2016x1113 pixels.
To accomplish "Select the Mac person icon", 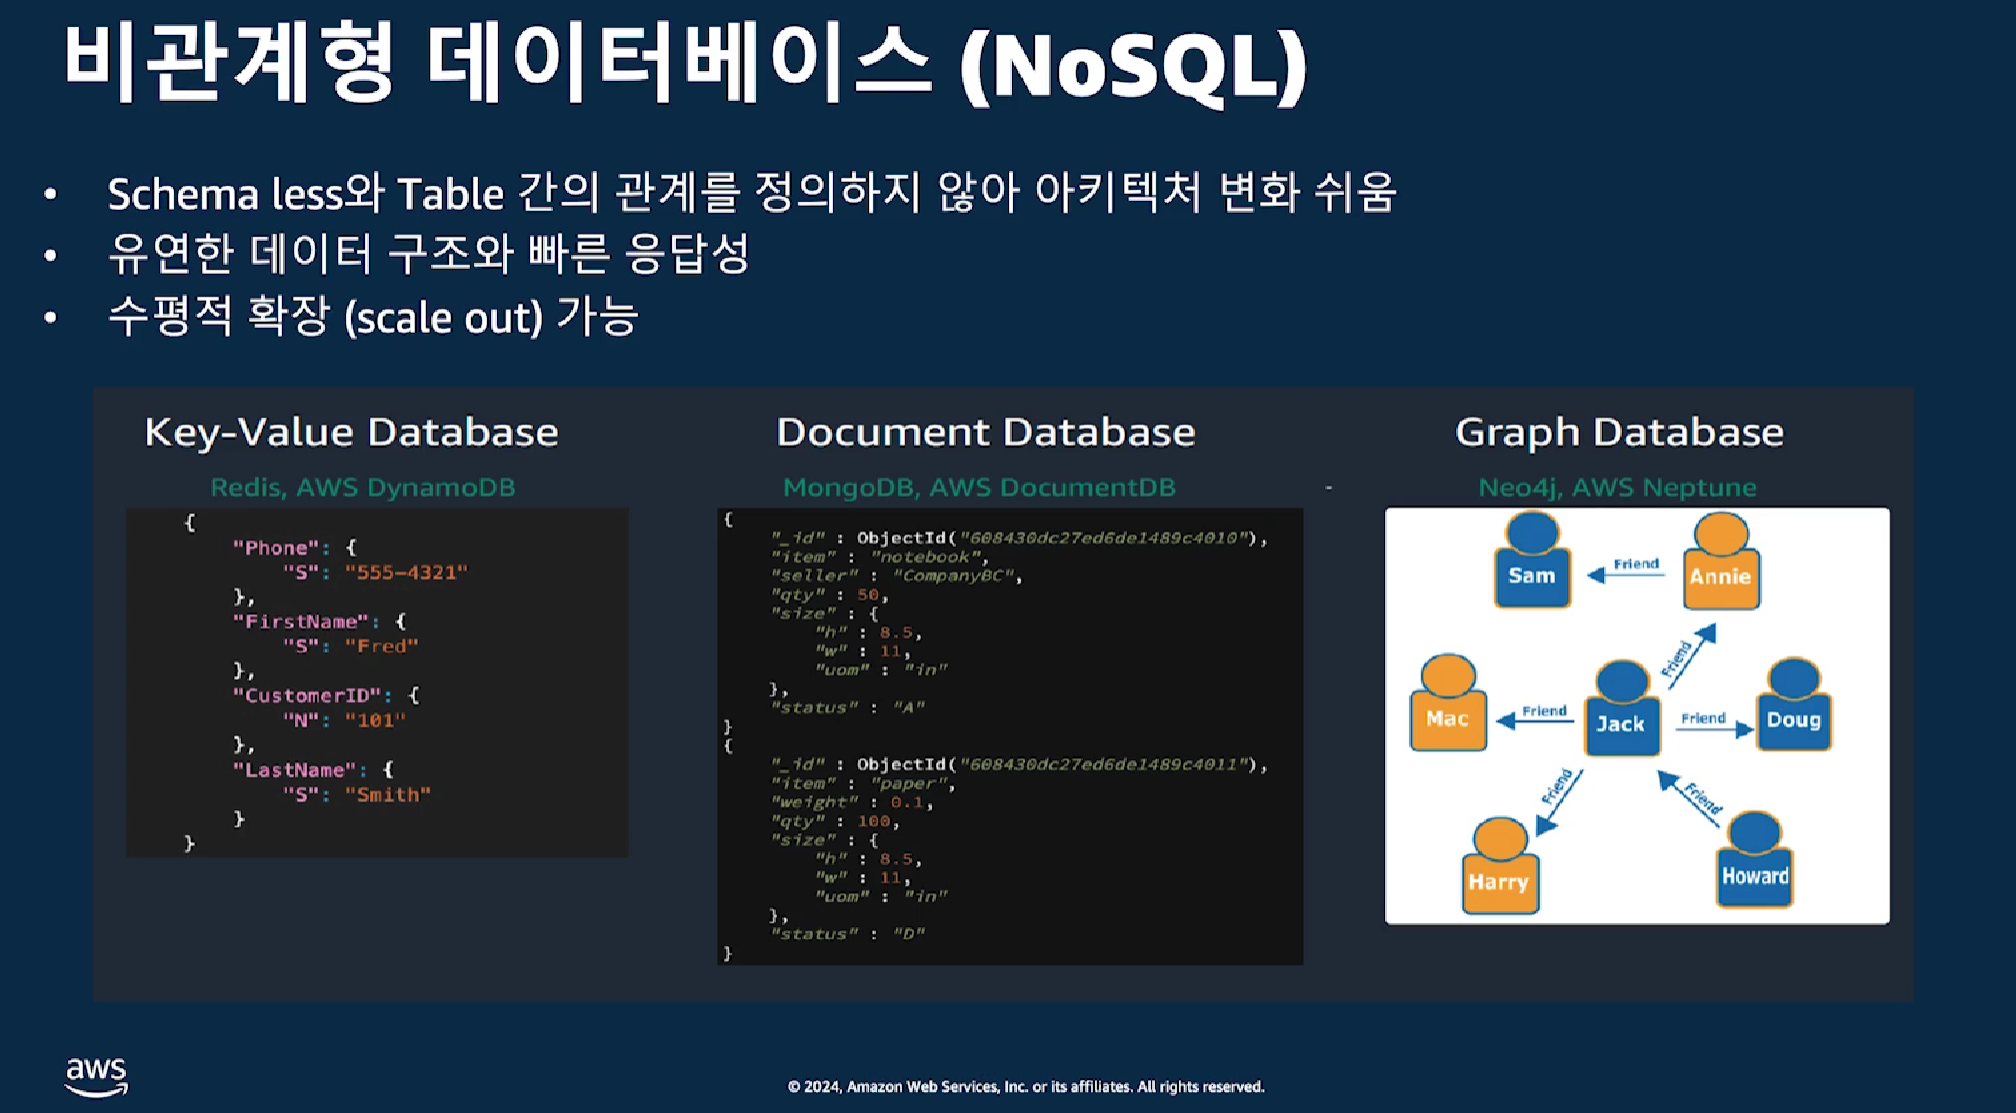I will click(1448, 703).
